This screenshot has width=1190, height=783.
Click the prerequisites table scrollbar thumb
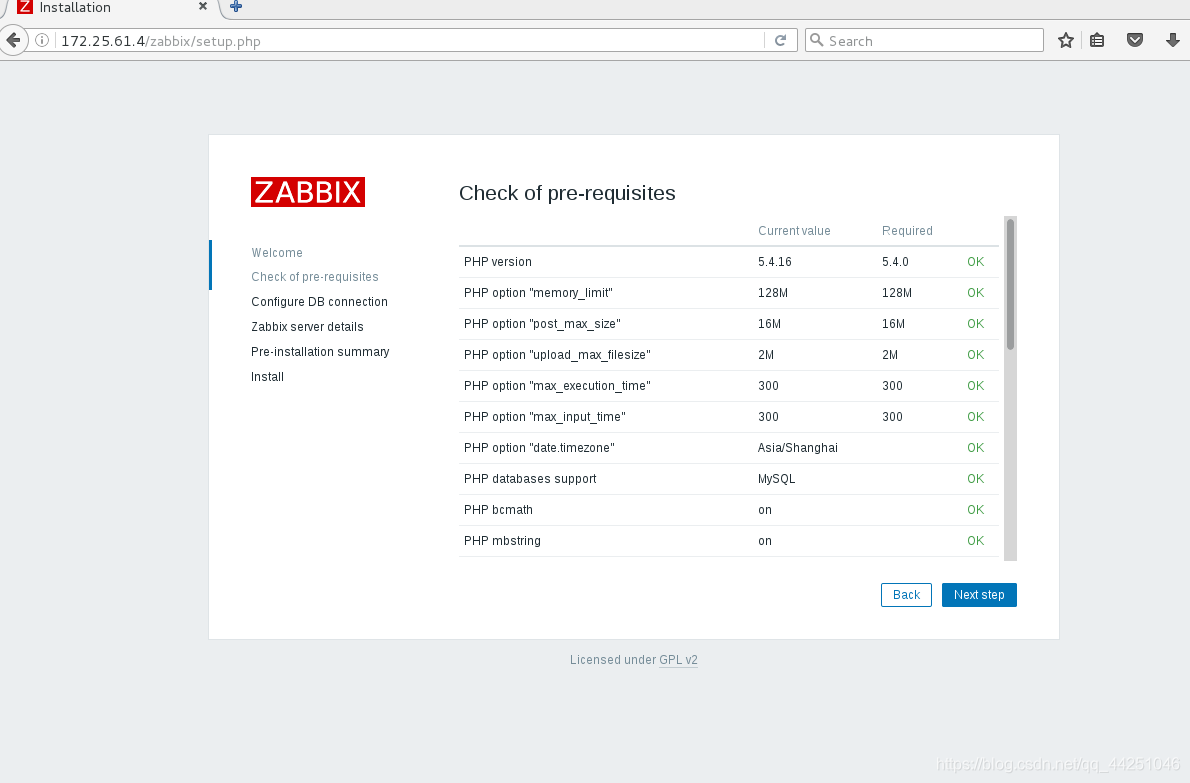pyautogui.click(x=1010, y=284)
